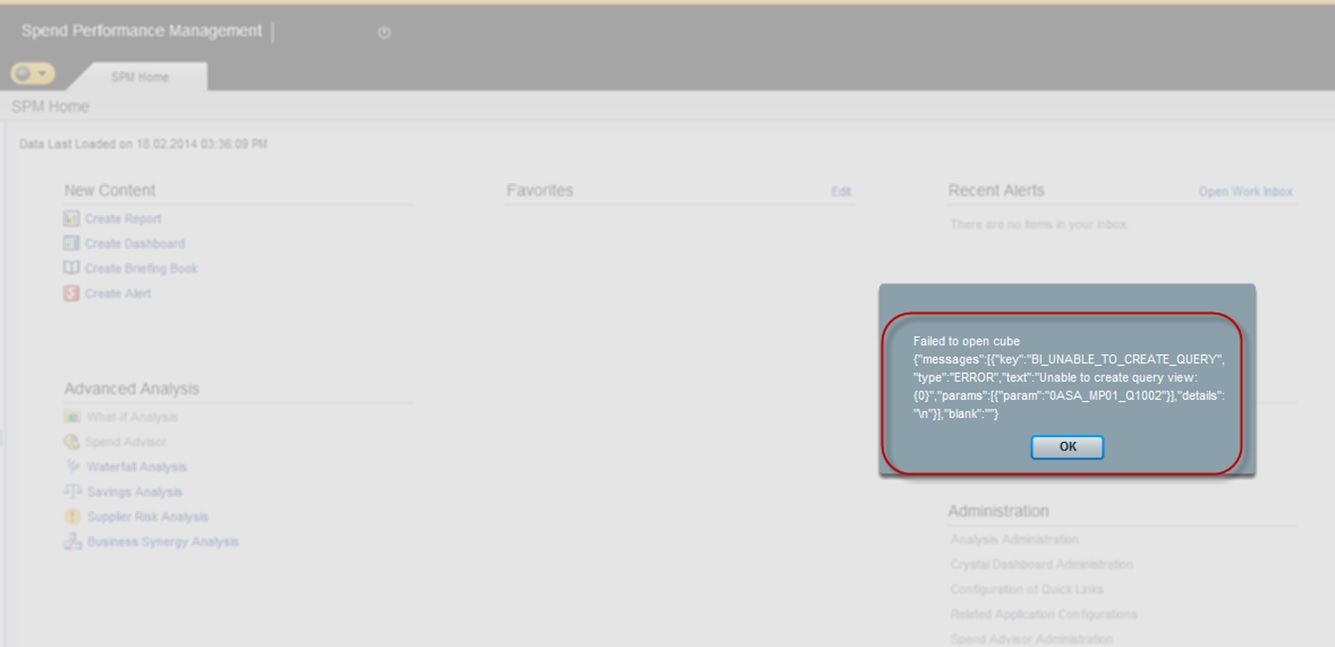Click the Data Last Loaded timestamp text
1335x647 pixels.
[x=143, y=144]
